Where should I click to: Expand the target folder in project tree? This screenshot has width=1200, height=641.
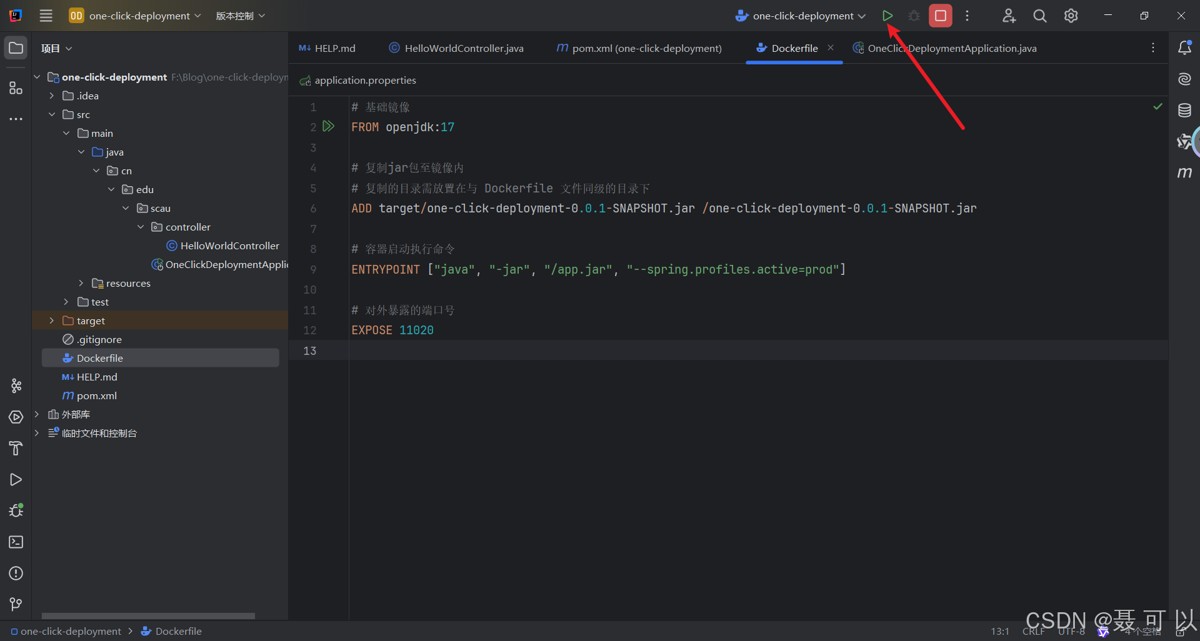coord(52,321)
